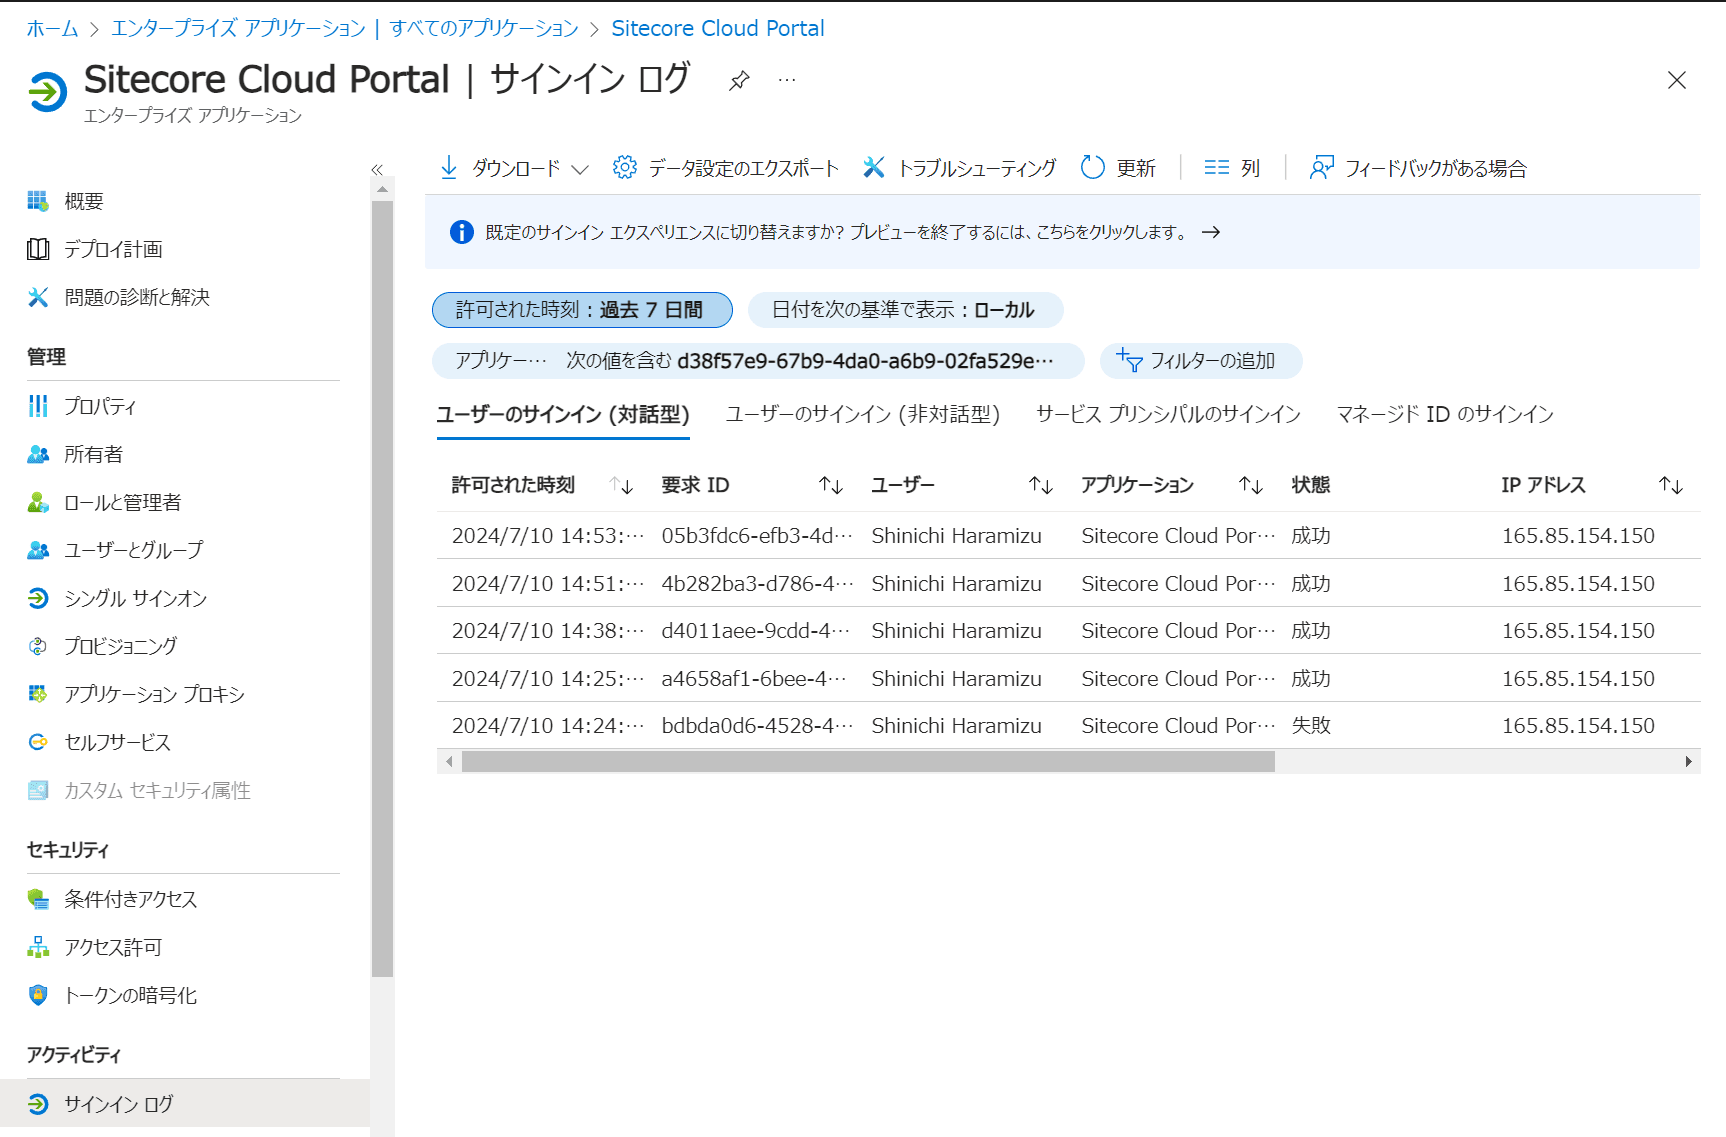Open the more options ellipsis in title
Image resolution: width=1726 pixels, height=1137 pixels.
787,80
